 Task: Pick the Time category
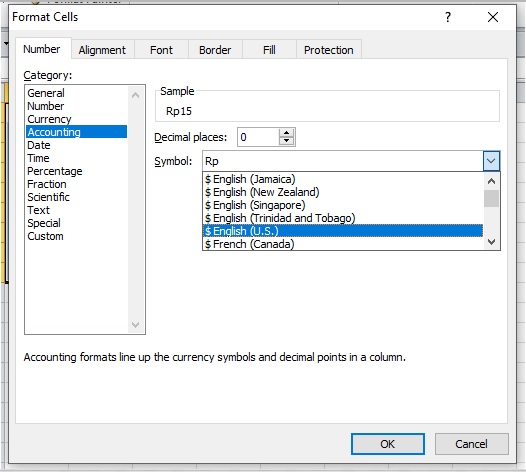pyautogui.click(x=76, y=158)
